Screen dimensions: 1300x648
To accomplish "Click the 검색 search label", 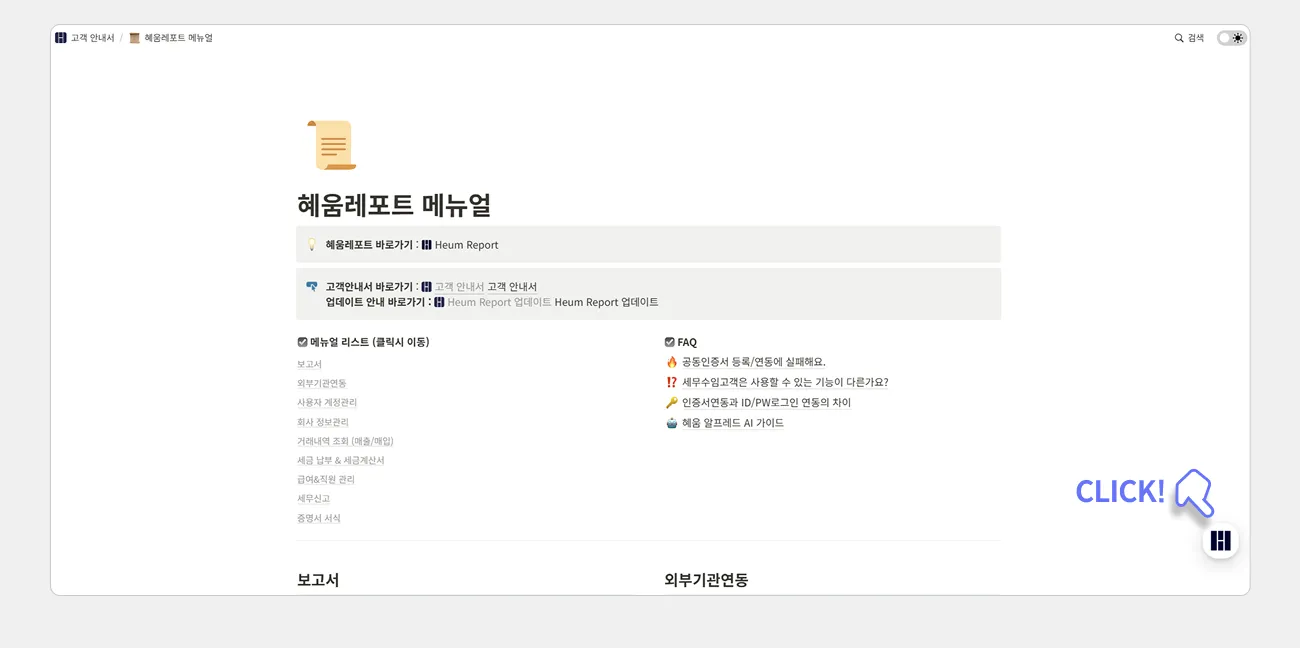I will [x=1196, y=38].
